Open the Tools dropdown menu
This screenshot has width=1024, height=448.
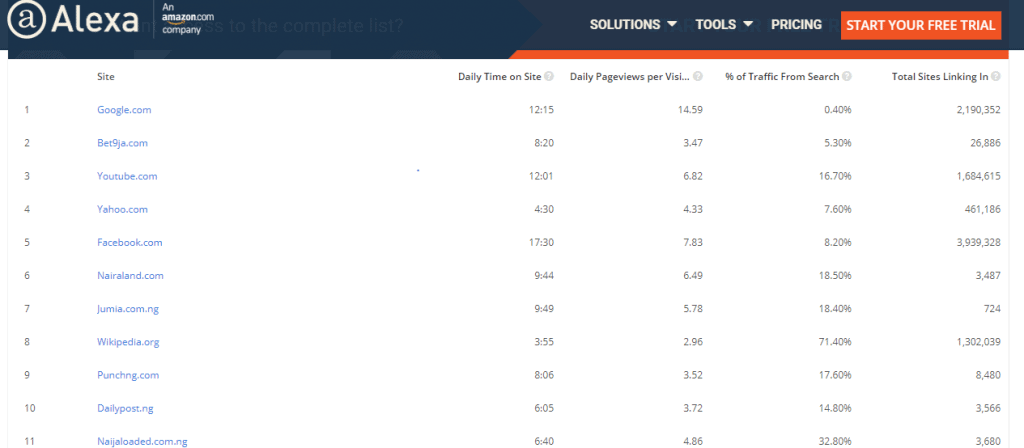pos(724,25)
